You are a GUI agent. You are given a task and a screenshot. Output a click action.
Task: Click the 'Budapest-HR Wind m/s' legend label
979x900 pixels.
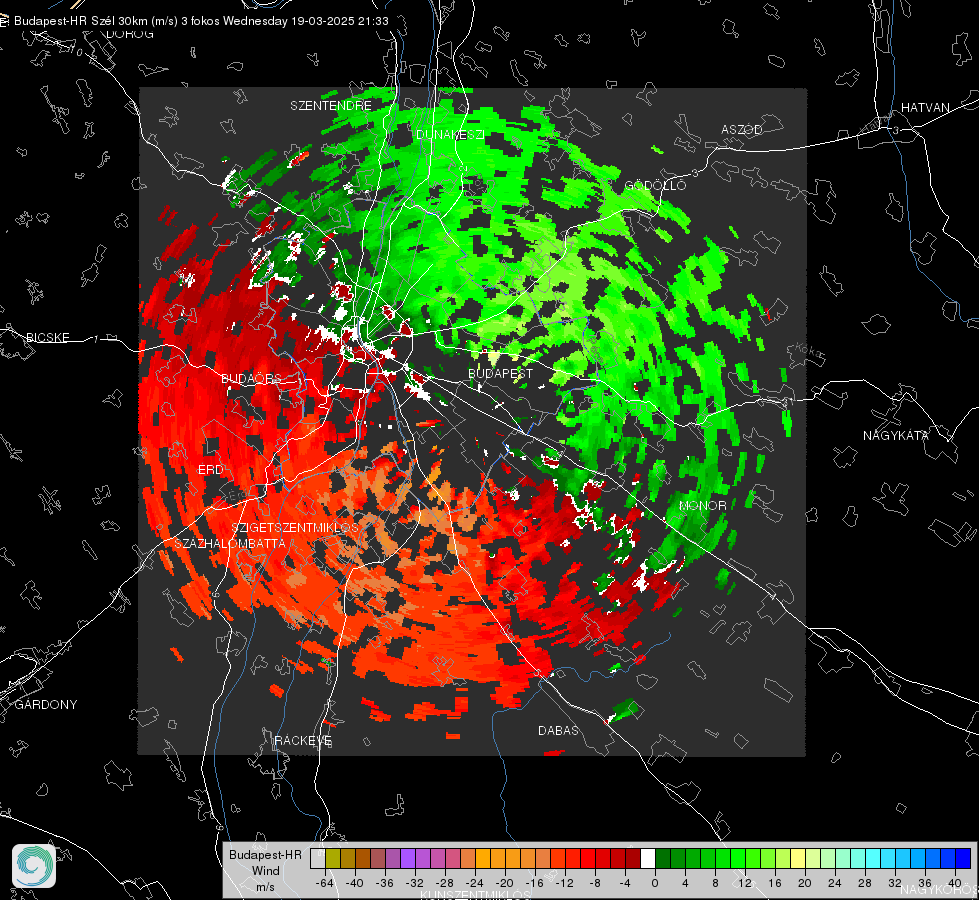[265, 870]
